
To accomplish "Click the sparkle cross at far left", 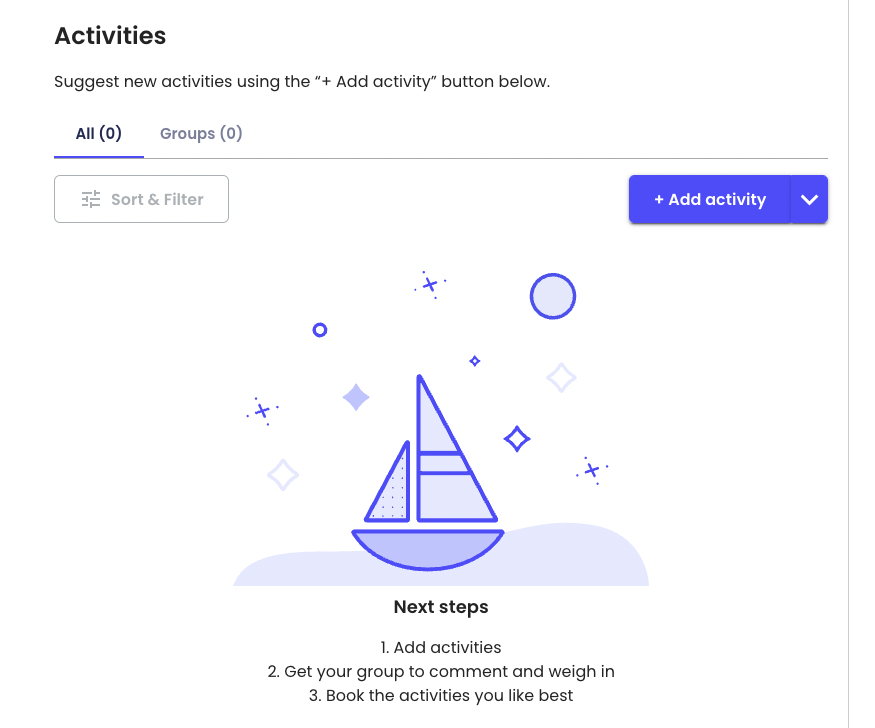I will (262, 410).
